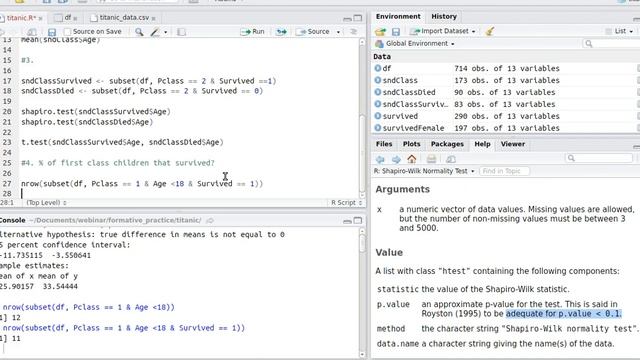The image size is (640, 360).
Task: Click the Source button
Action: pyautogui.click(x=313, y=31)
